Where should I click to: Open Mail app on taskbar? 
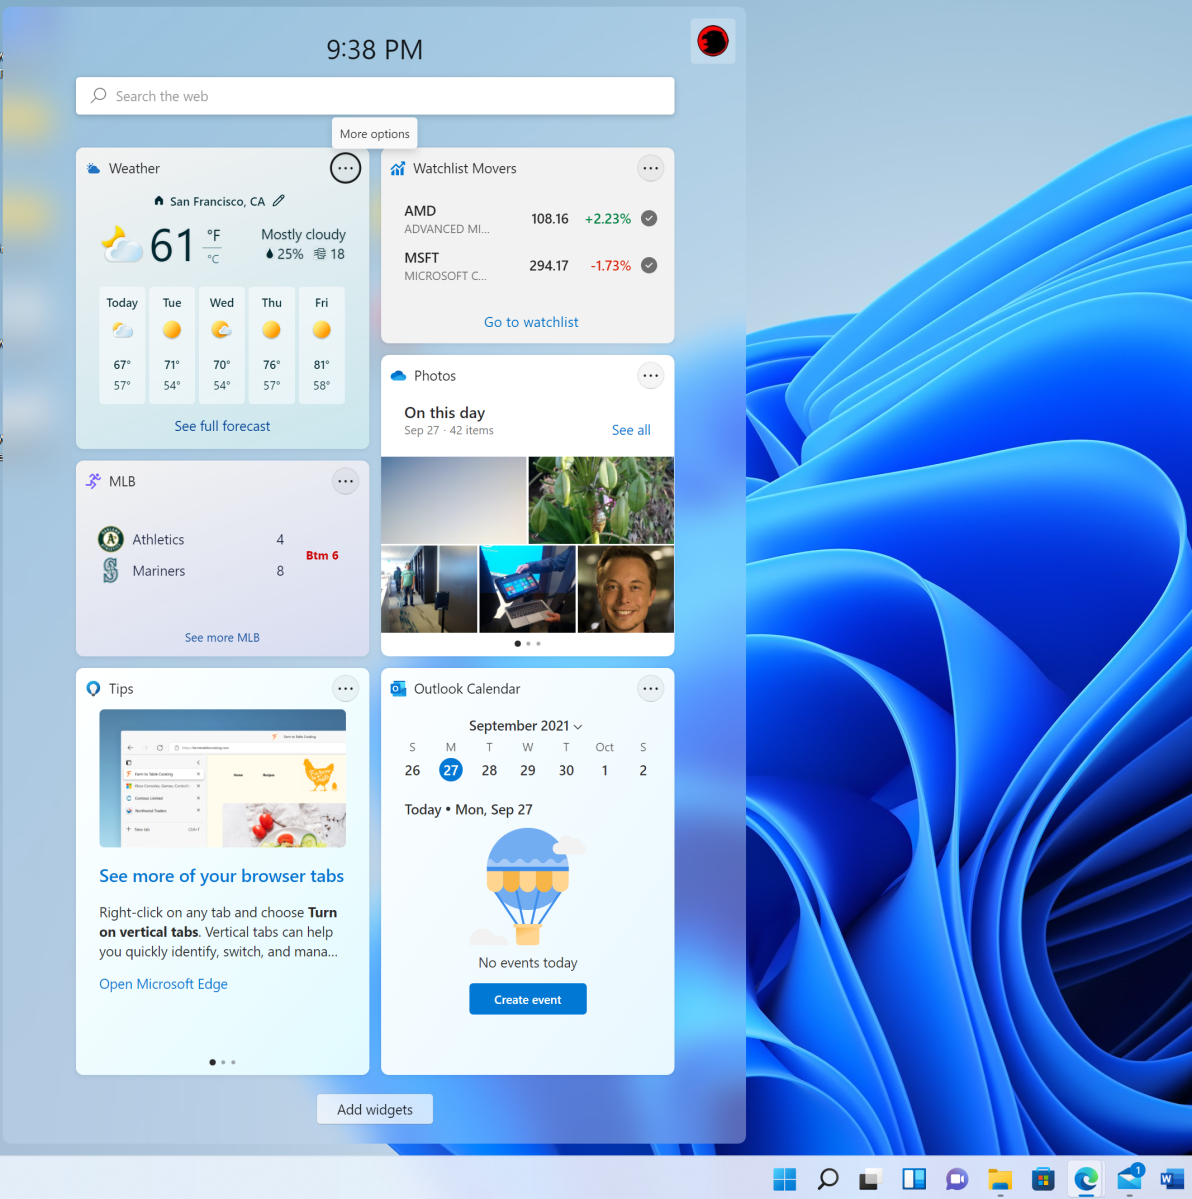[1129, 1179]
